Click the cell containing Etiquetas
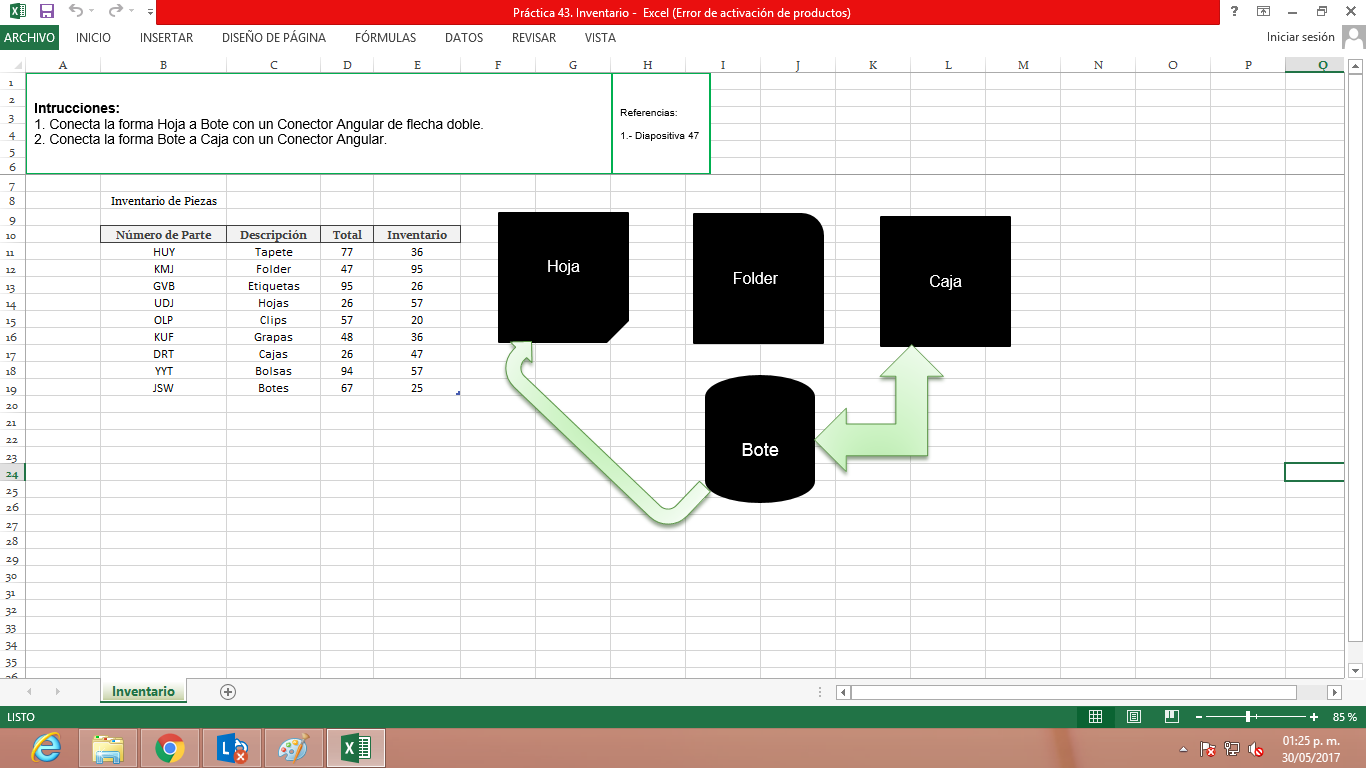 pyautogui.click(x=274, y=286)
